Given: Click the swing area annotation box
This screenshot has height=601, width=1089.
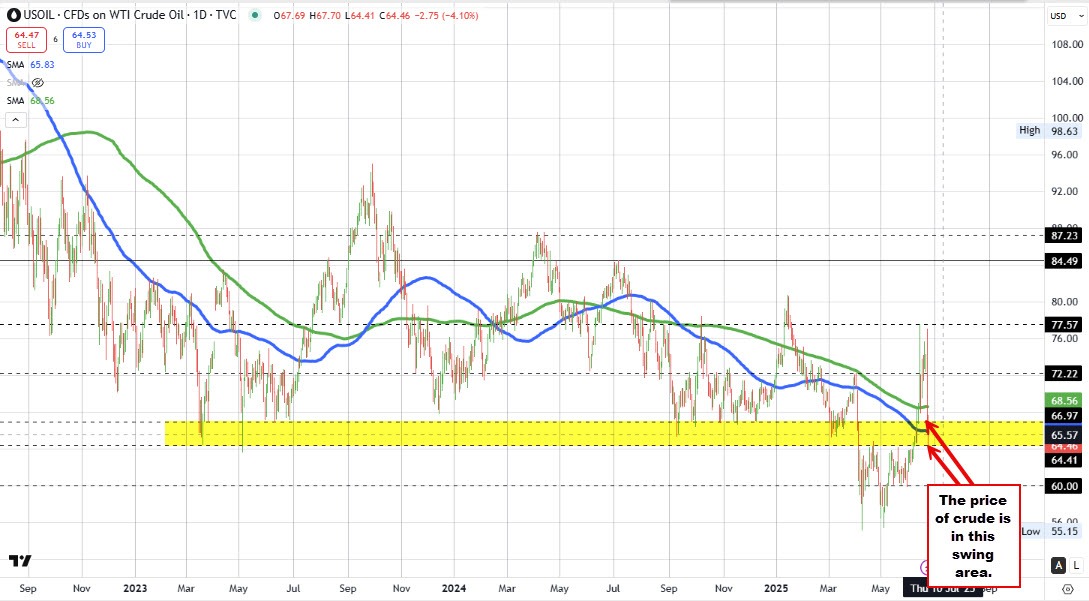Looking at the screenshot, I should (974, 536).
